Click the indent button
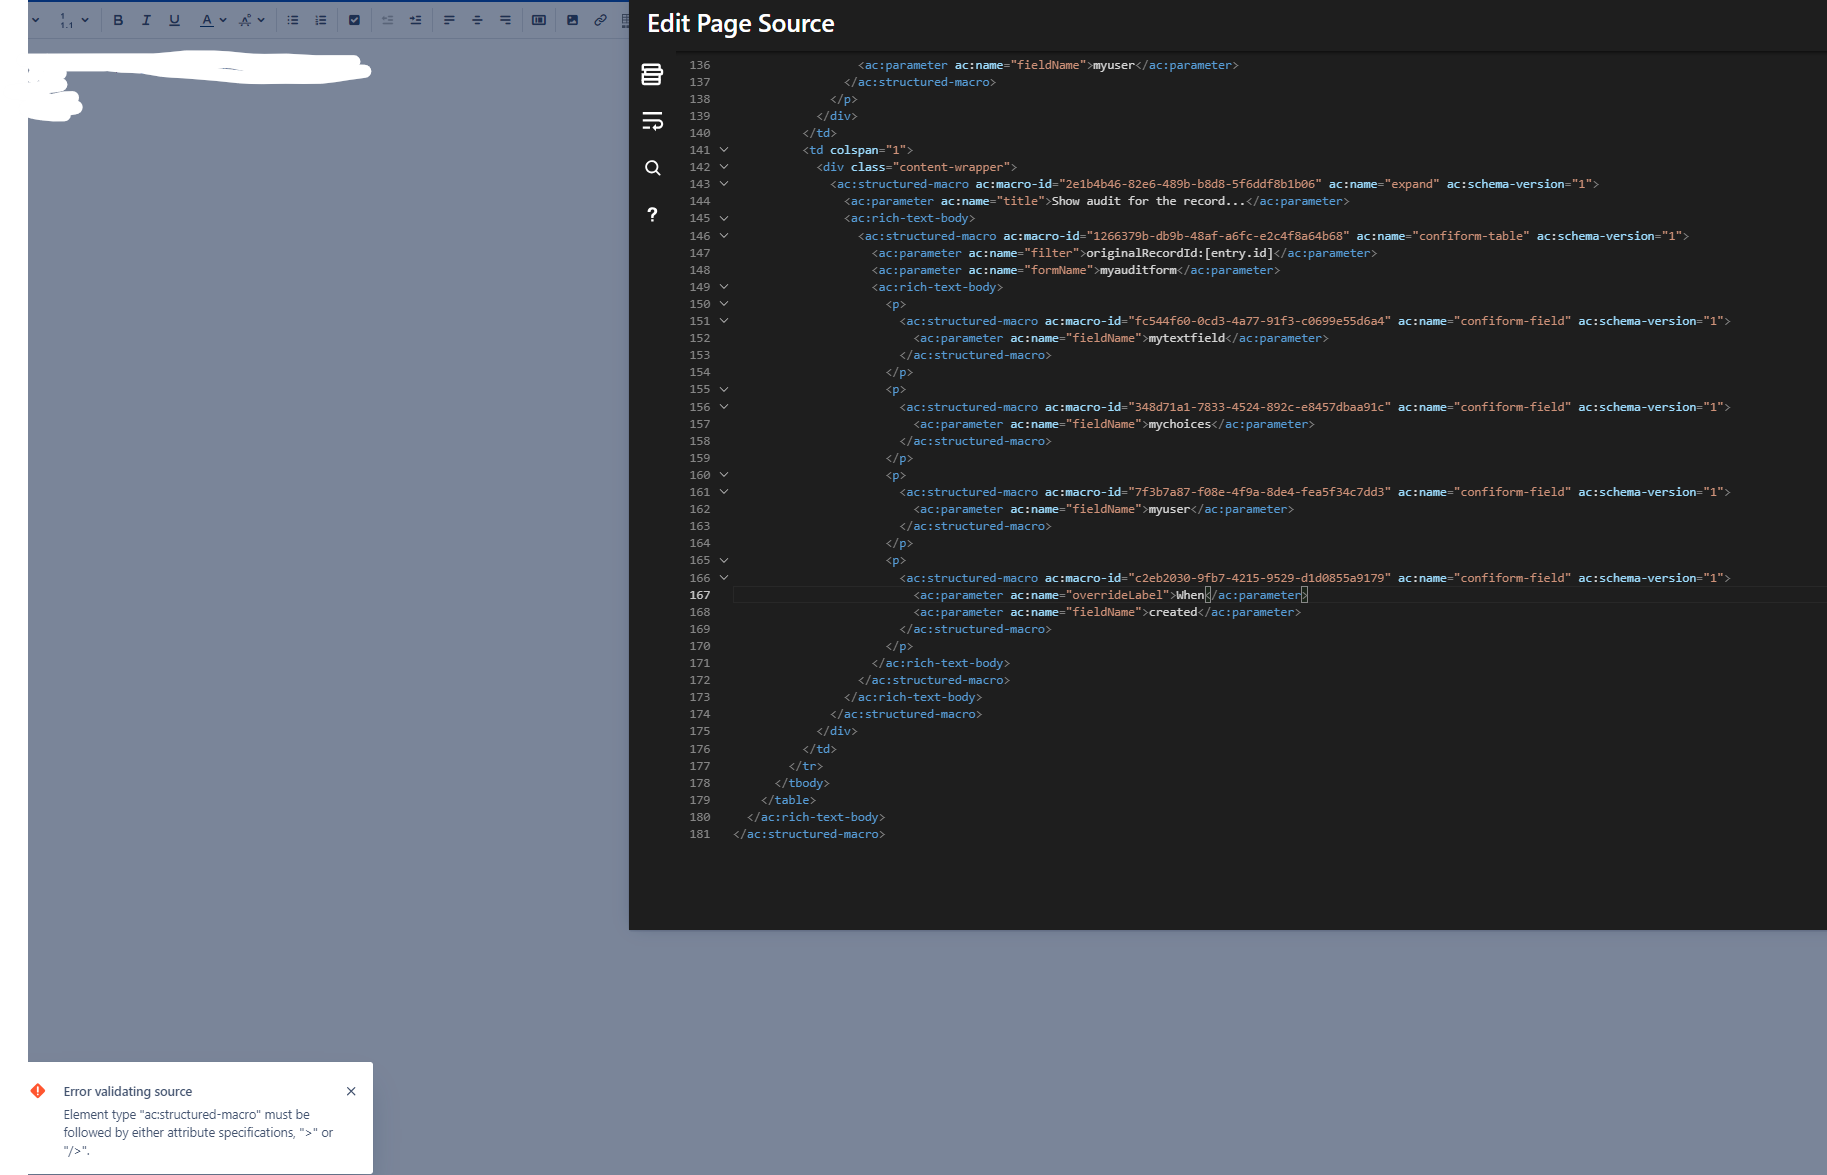Viewport: 1827px width, 1175px height. 415,20
